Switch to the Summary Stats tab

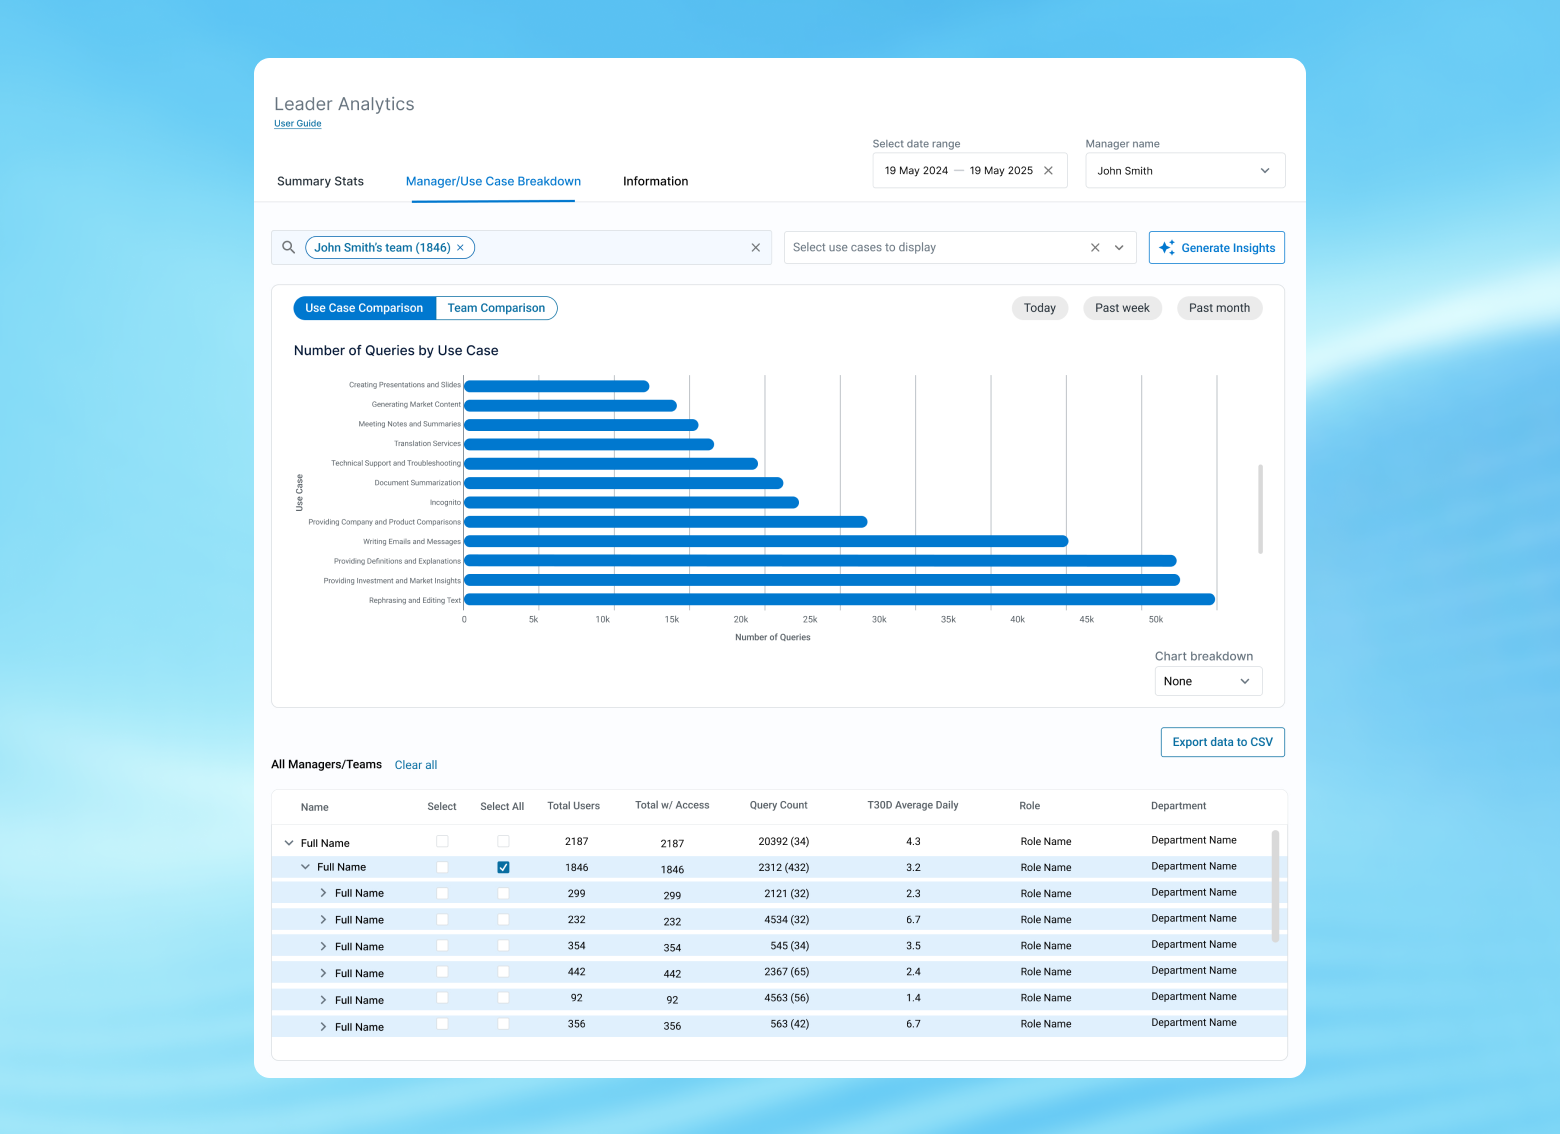320,181
